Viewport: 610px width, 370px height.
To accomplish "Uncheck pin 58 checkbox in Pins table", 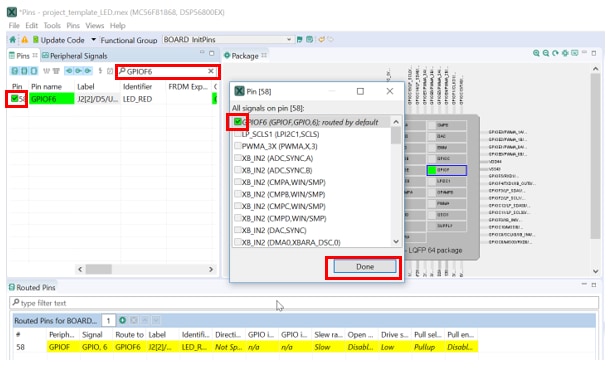I will pyautogui.click(x=14, y=99).
